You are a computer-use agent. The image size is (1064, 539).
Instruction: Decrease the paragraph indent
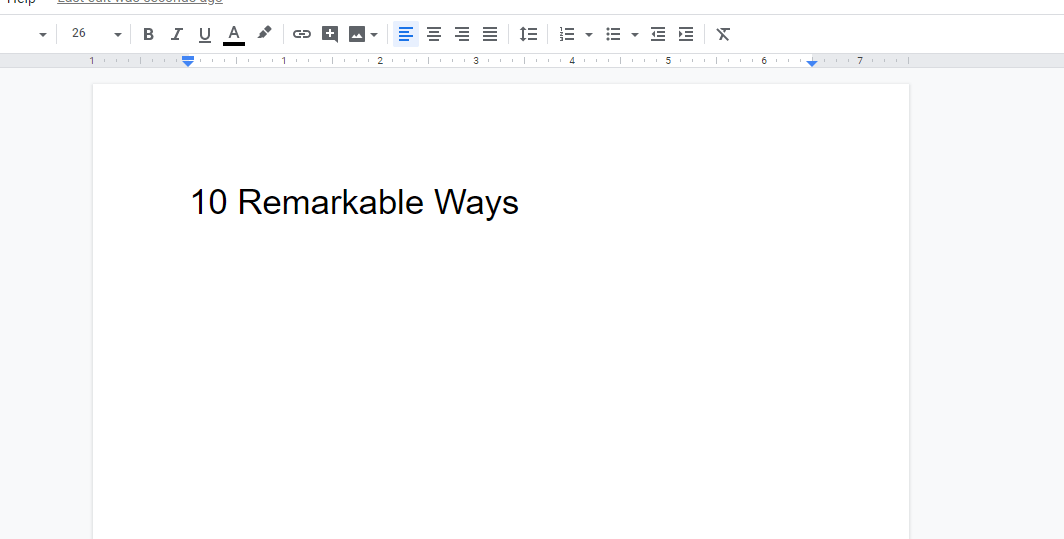pyautogui.click(x=658, y=34)
